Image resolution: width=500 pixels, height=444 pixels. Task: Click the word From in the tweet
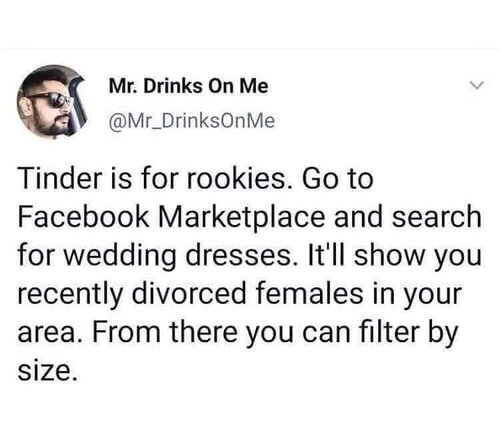click(x=126, y=332)
